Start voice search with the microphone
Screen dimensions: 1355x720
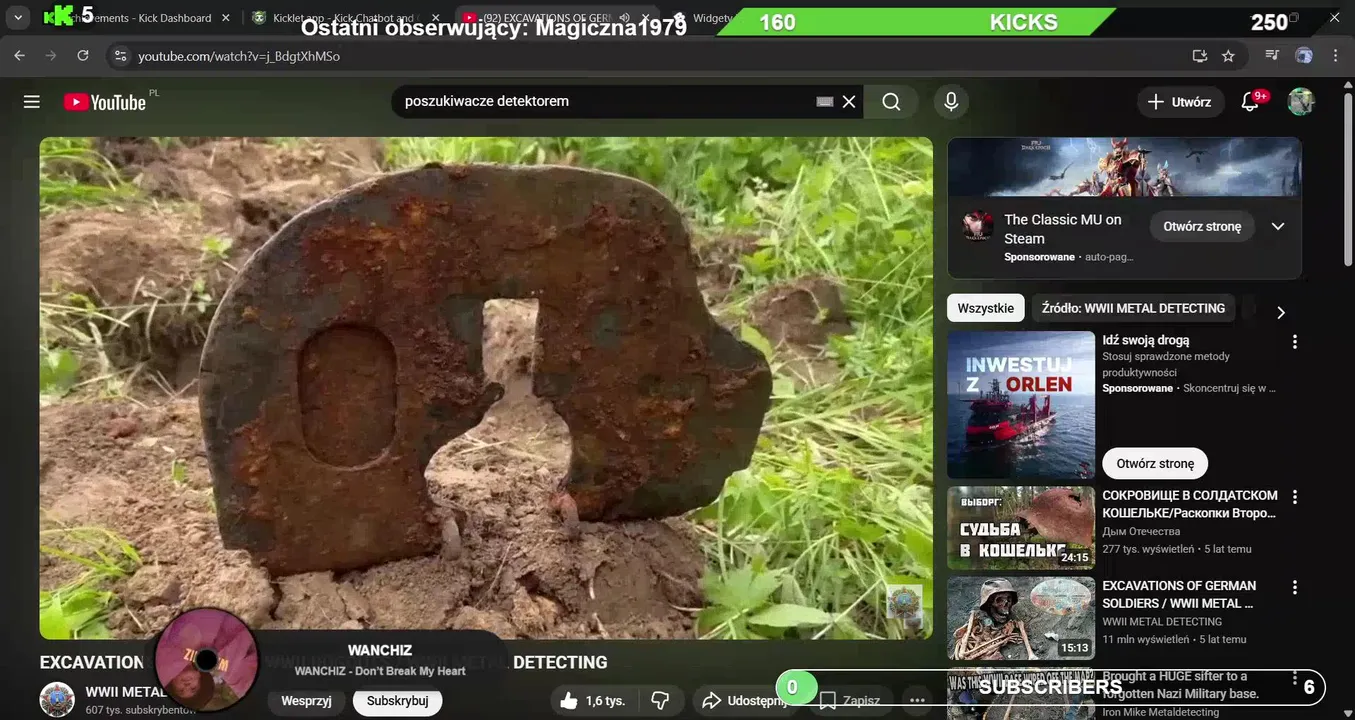951,101
